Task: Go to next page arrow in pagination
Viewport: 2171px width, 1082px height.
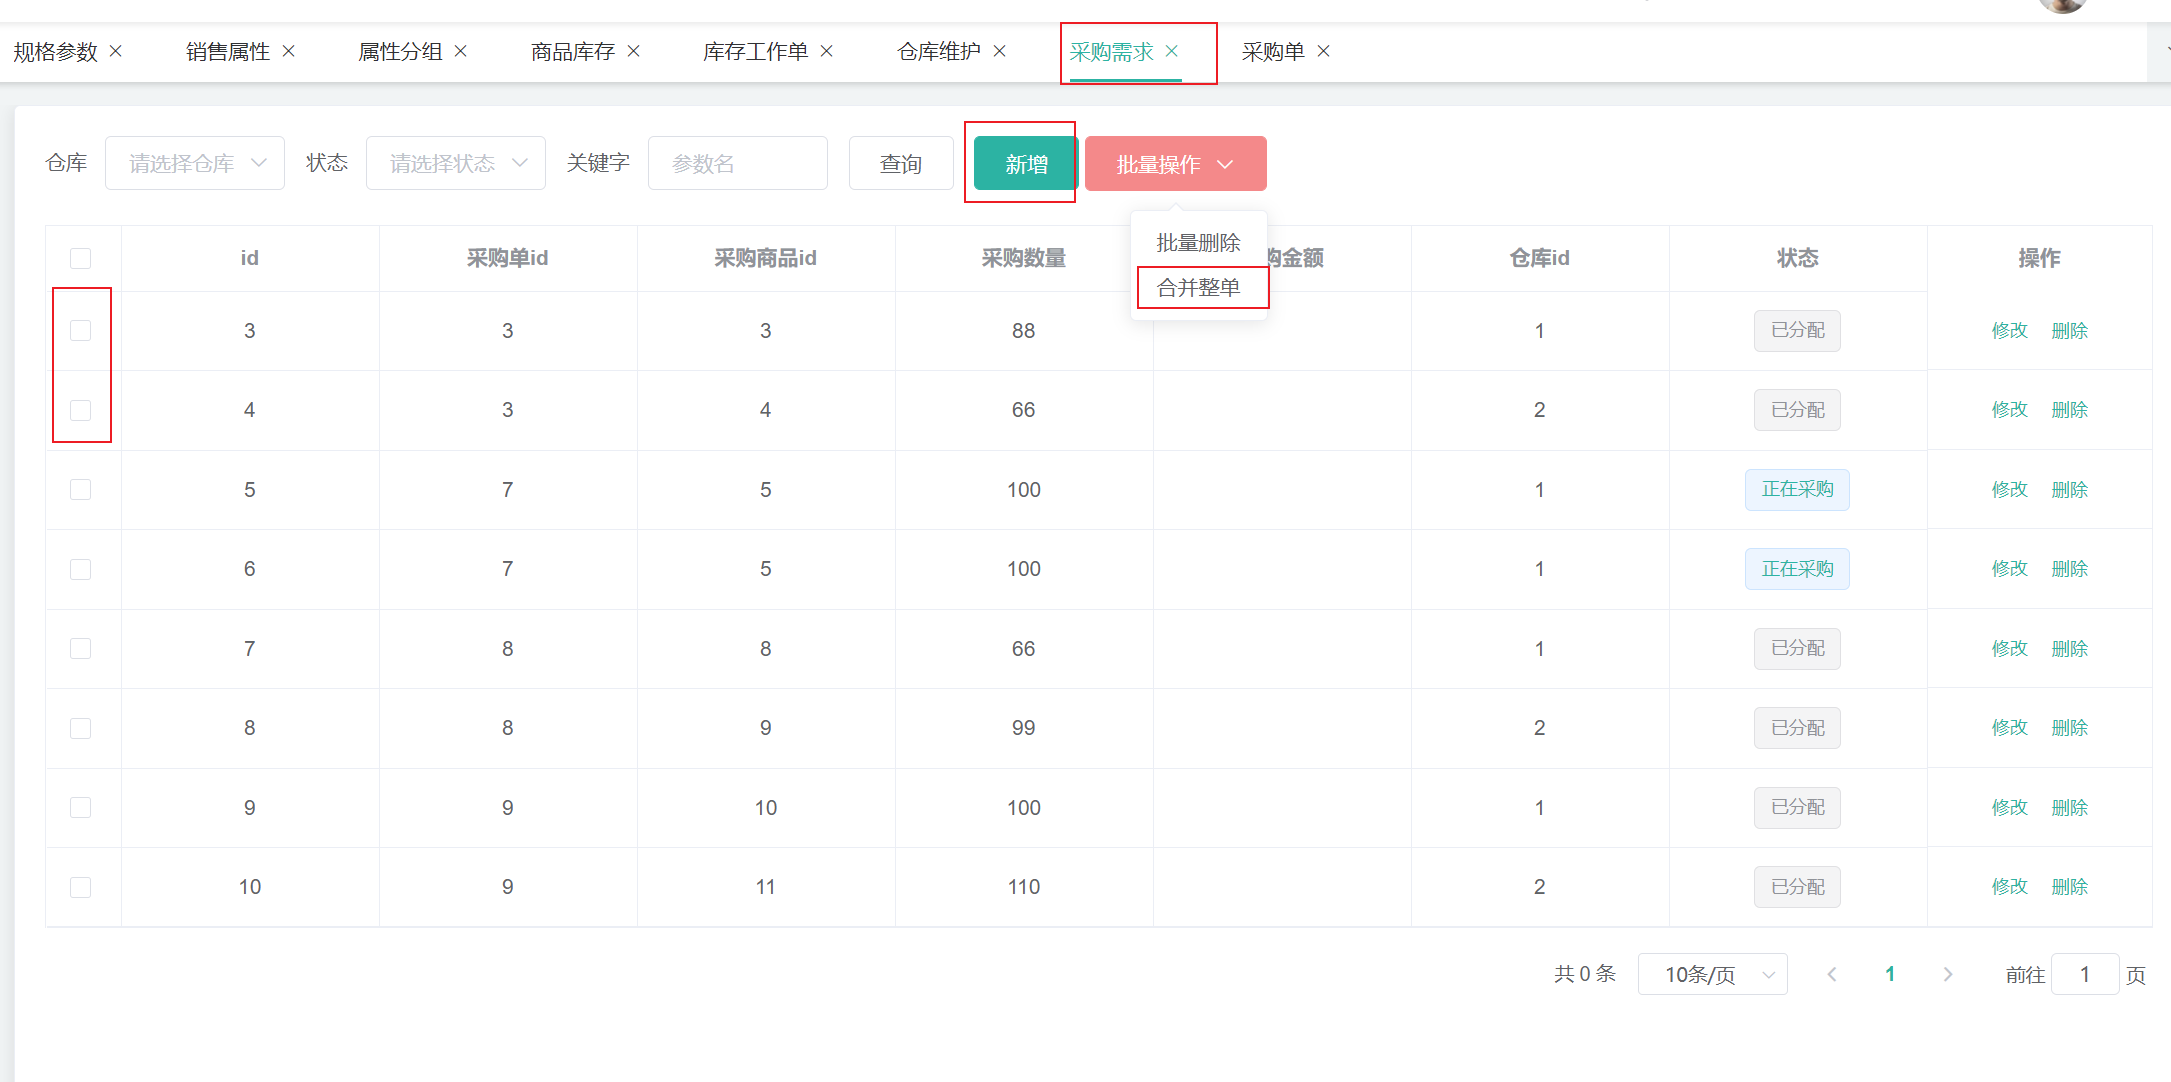Action: coord(1947,974)
